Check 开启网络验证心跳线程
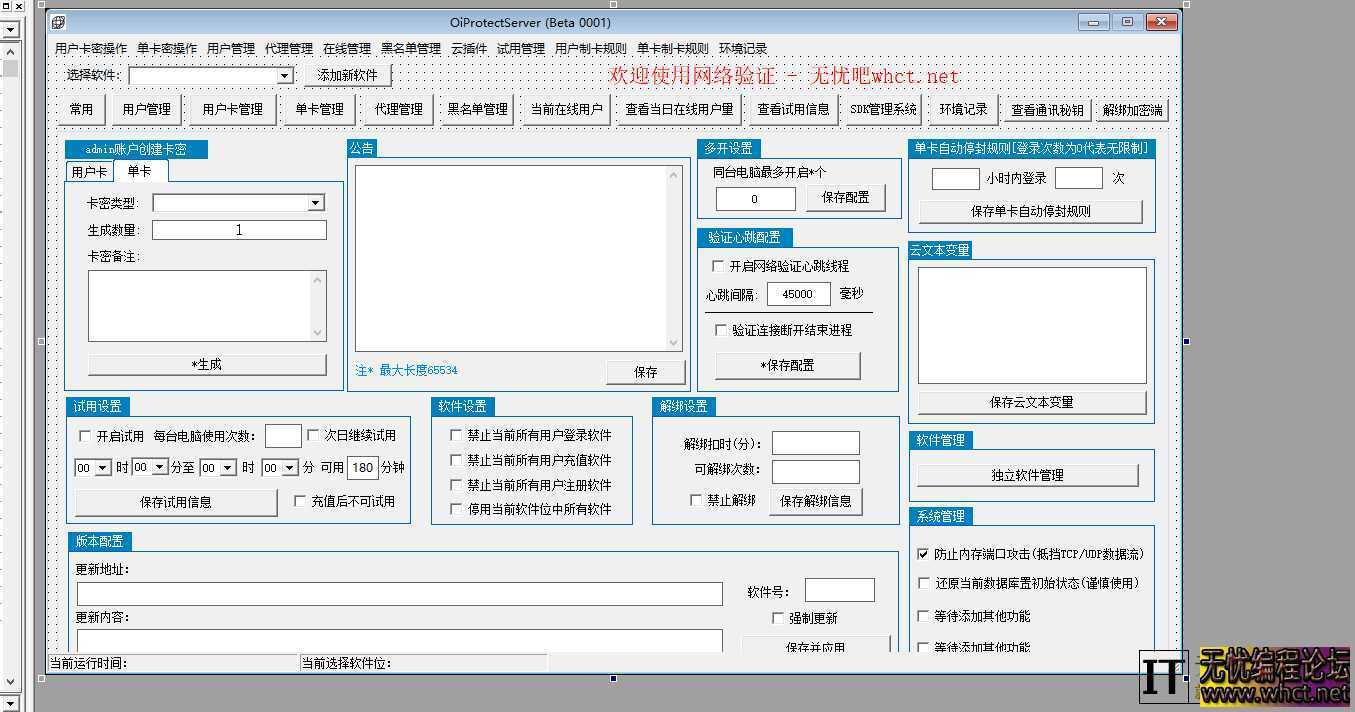This screenshot has height=712, width=1355. (x=717, y=266)
